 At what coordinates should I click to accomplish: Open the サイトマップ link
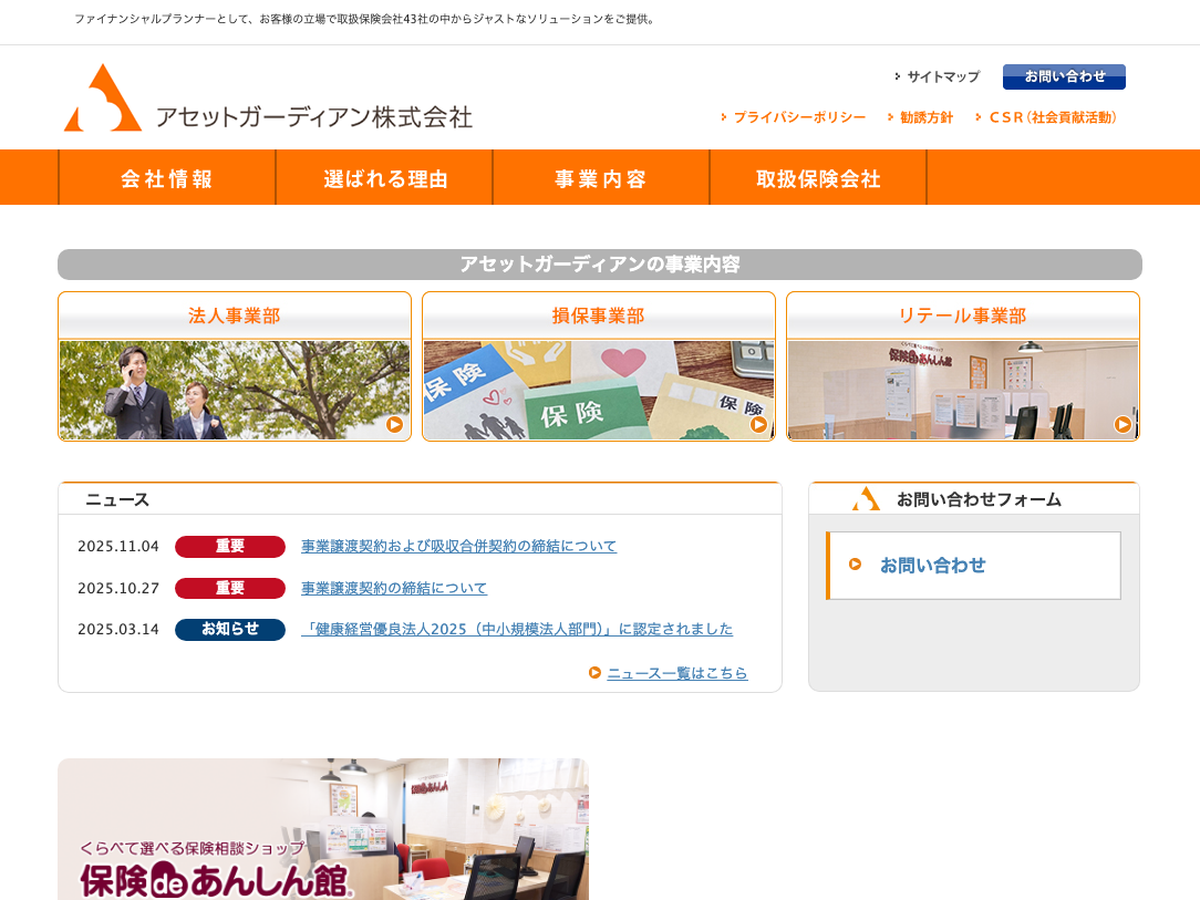942,77
